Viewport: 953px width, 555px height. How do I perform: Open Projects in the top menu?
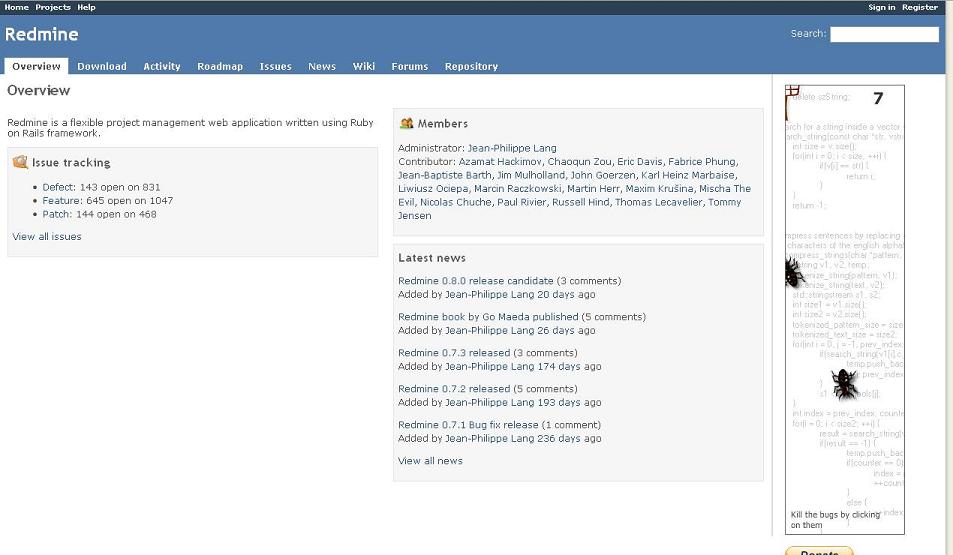pos(53,7)
